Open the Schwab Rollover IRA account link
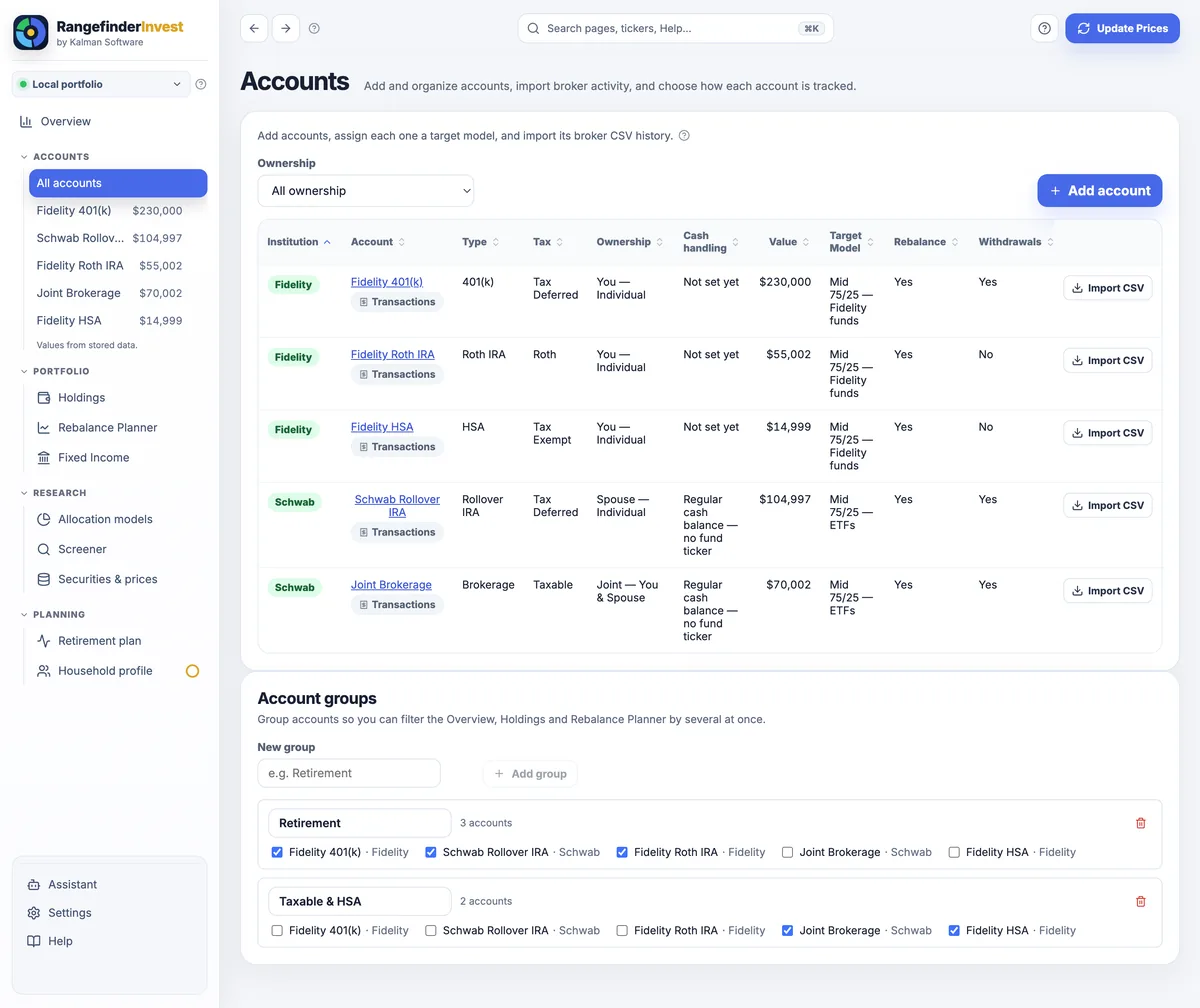The height and width of the screenshot is (1008, 1200). point(397,506)
